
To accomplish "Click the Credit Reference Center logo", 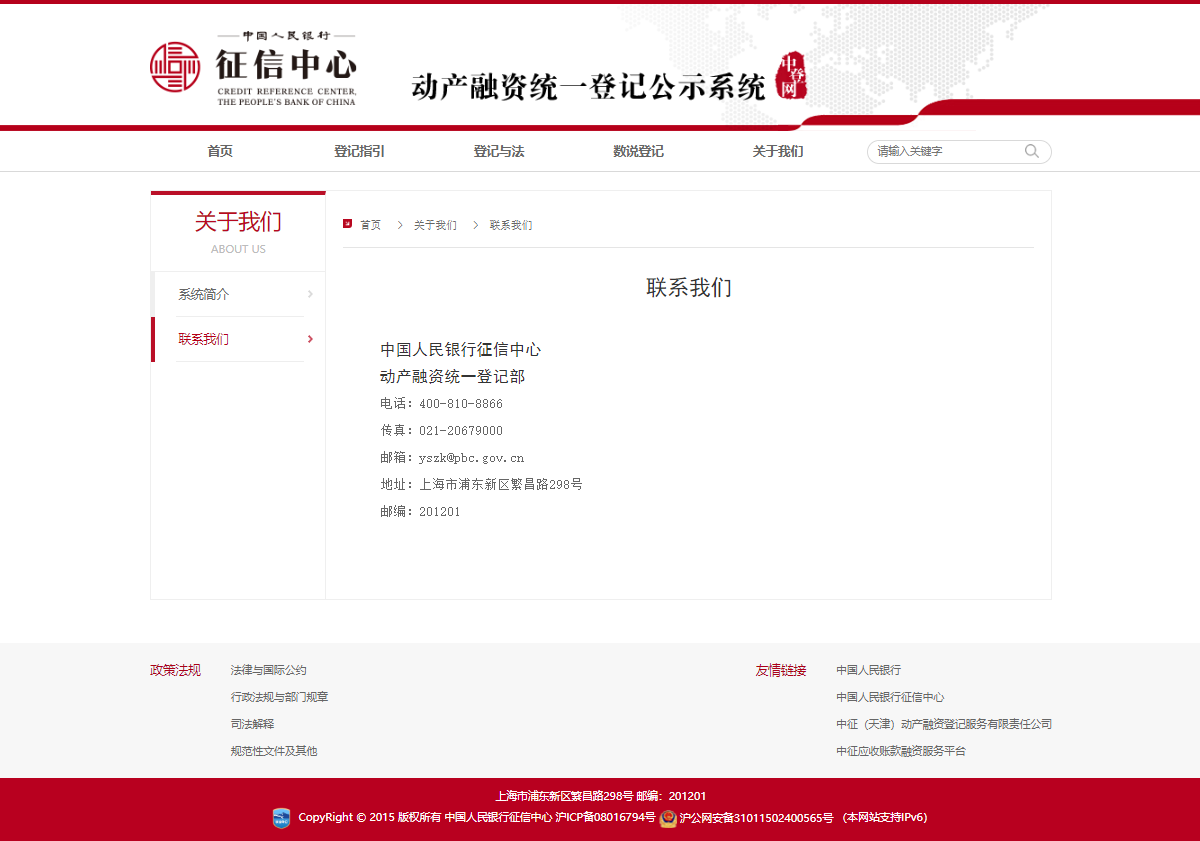I will (253, 68).
